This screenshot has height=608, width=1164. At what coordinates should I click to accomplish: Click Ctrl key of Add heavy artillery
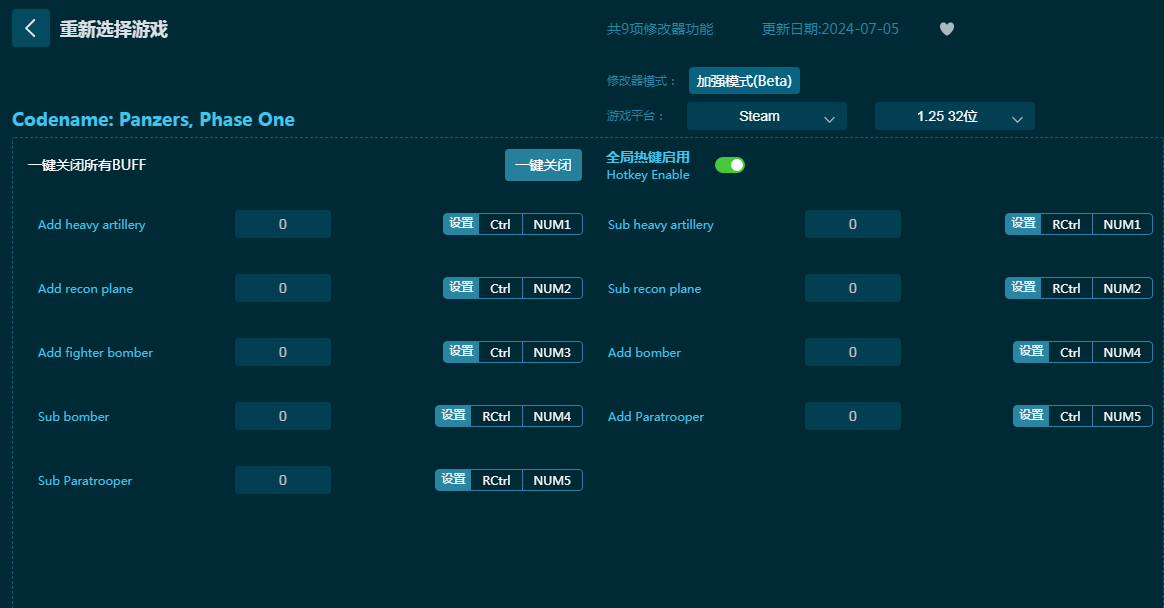click(500, 224)
